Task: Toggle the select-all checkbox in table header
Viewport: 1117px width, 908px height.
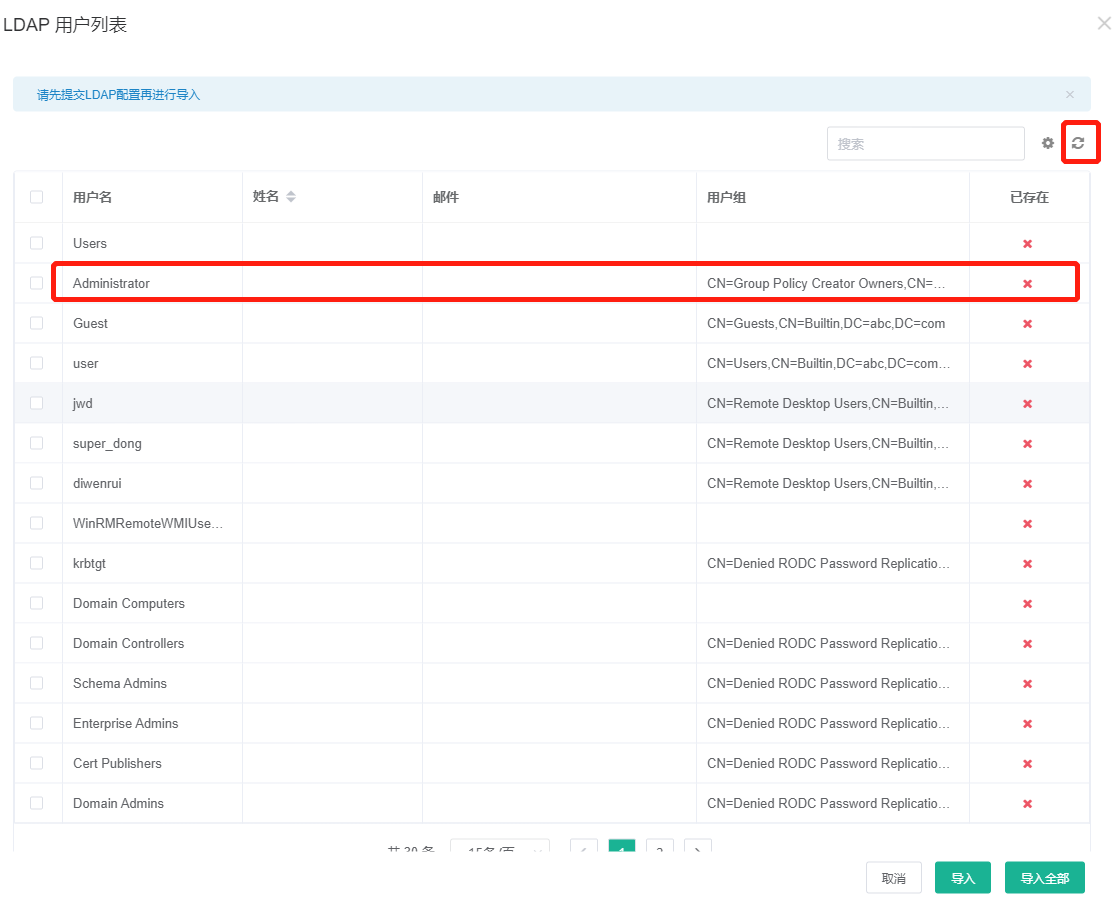Action: click(x=37, y=197)
